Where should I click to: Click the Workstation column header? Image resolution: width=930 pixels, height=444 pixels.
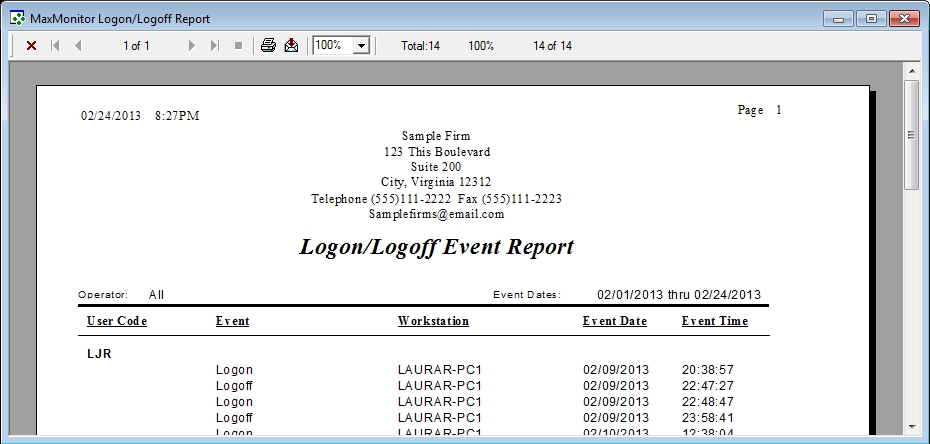click(433, 321)
